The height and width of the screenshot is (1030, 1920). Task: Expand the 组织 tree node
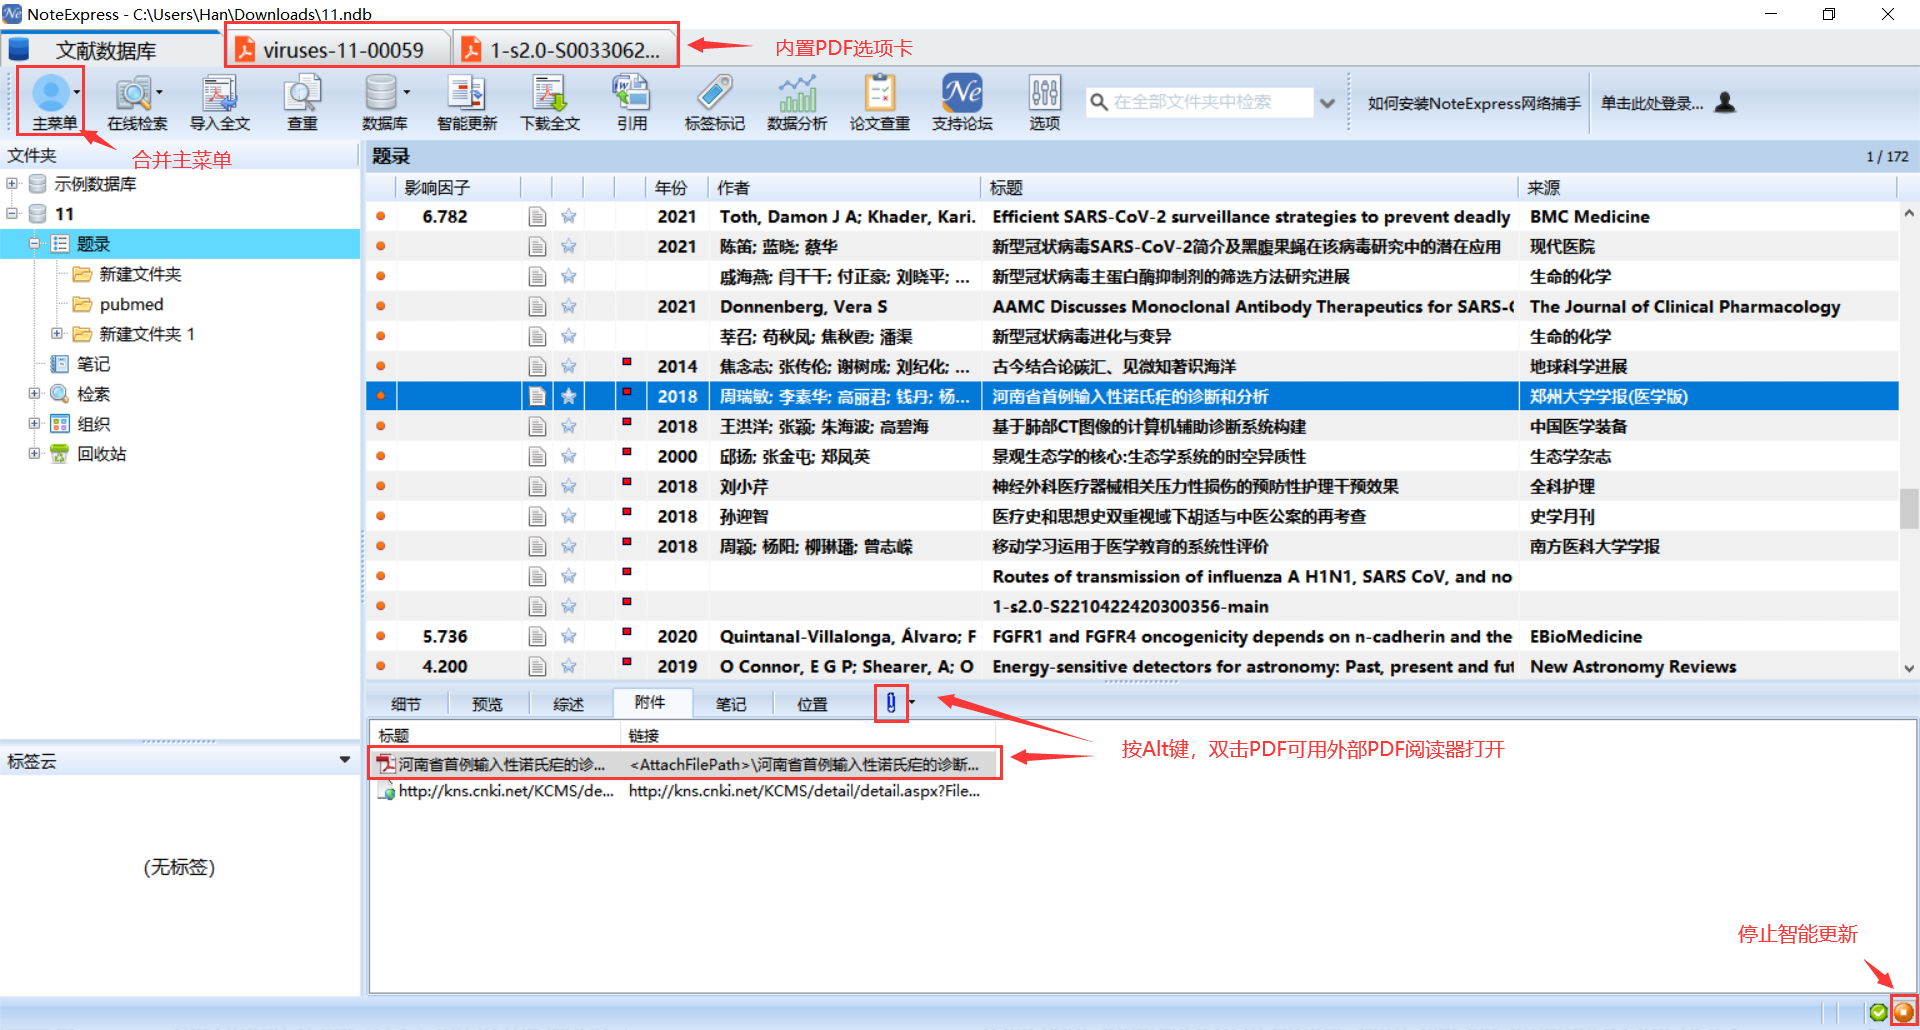click(x=34, y=423)
